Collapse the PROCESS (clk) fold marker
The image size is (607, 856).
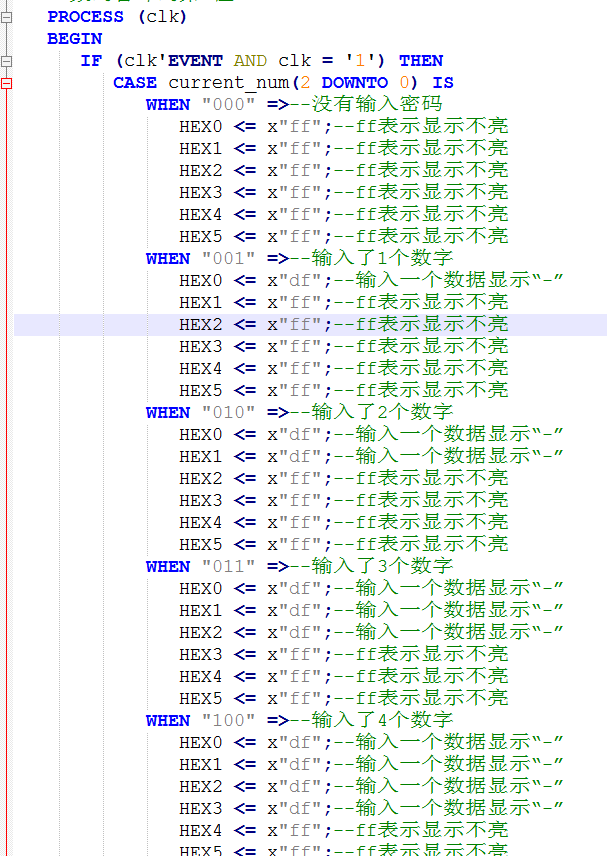tap(7, 17)
